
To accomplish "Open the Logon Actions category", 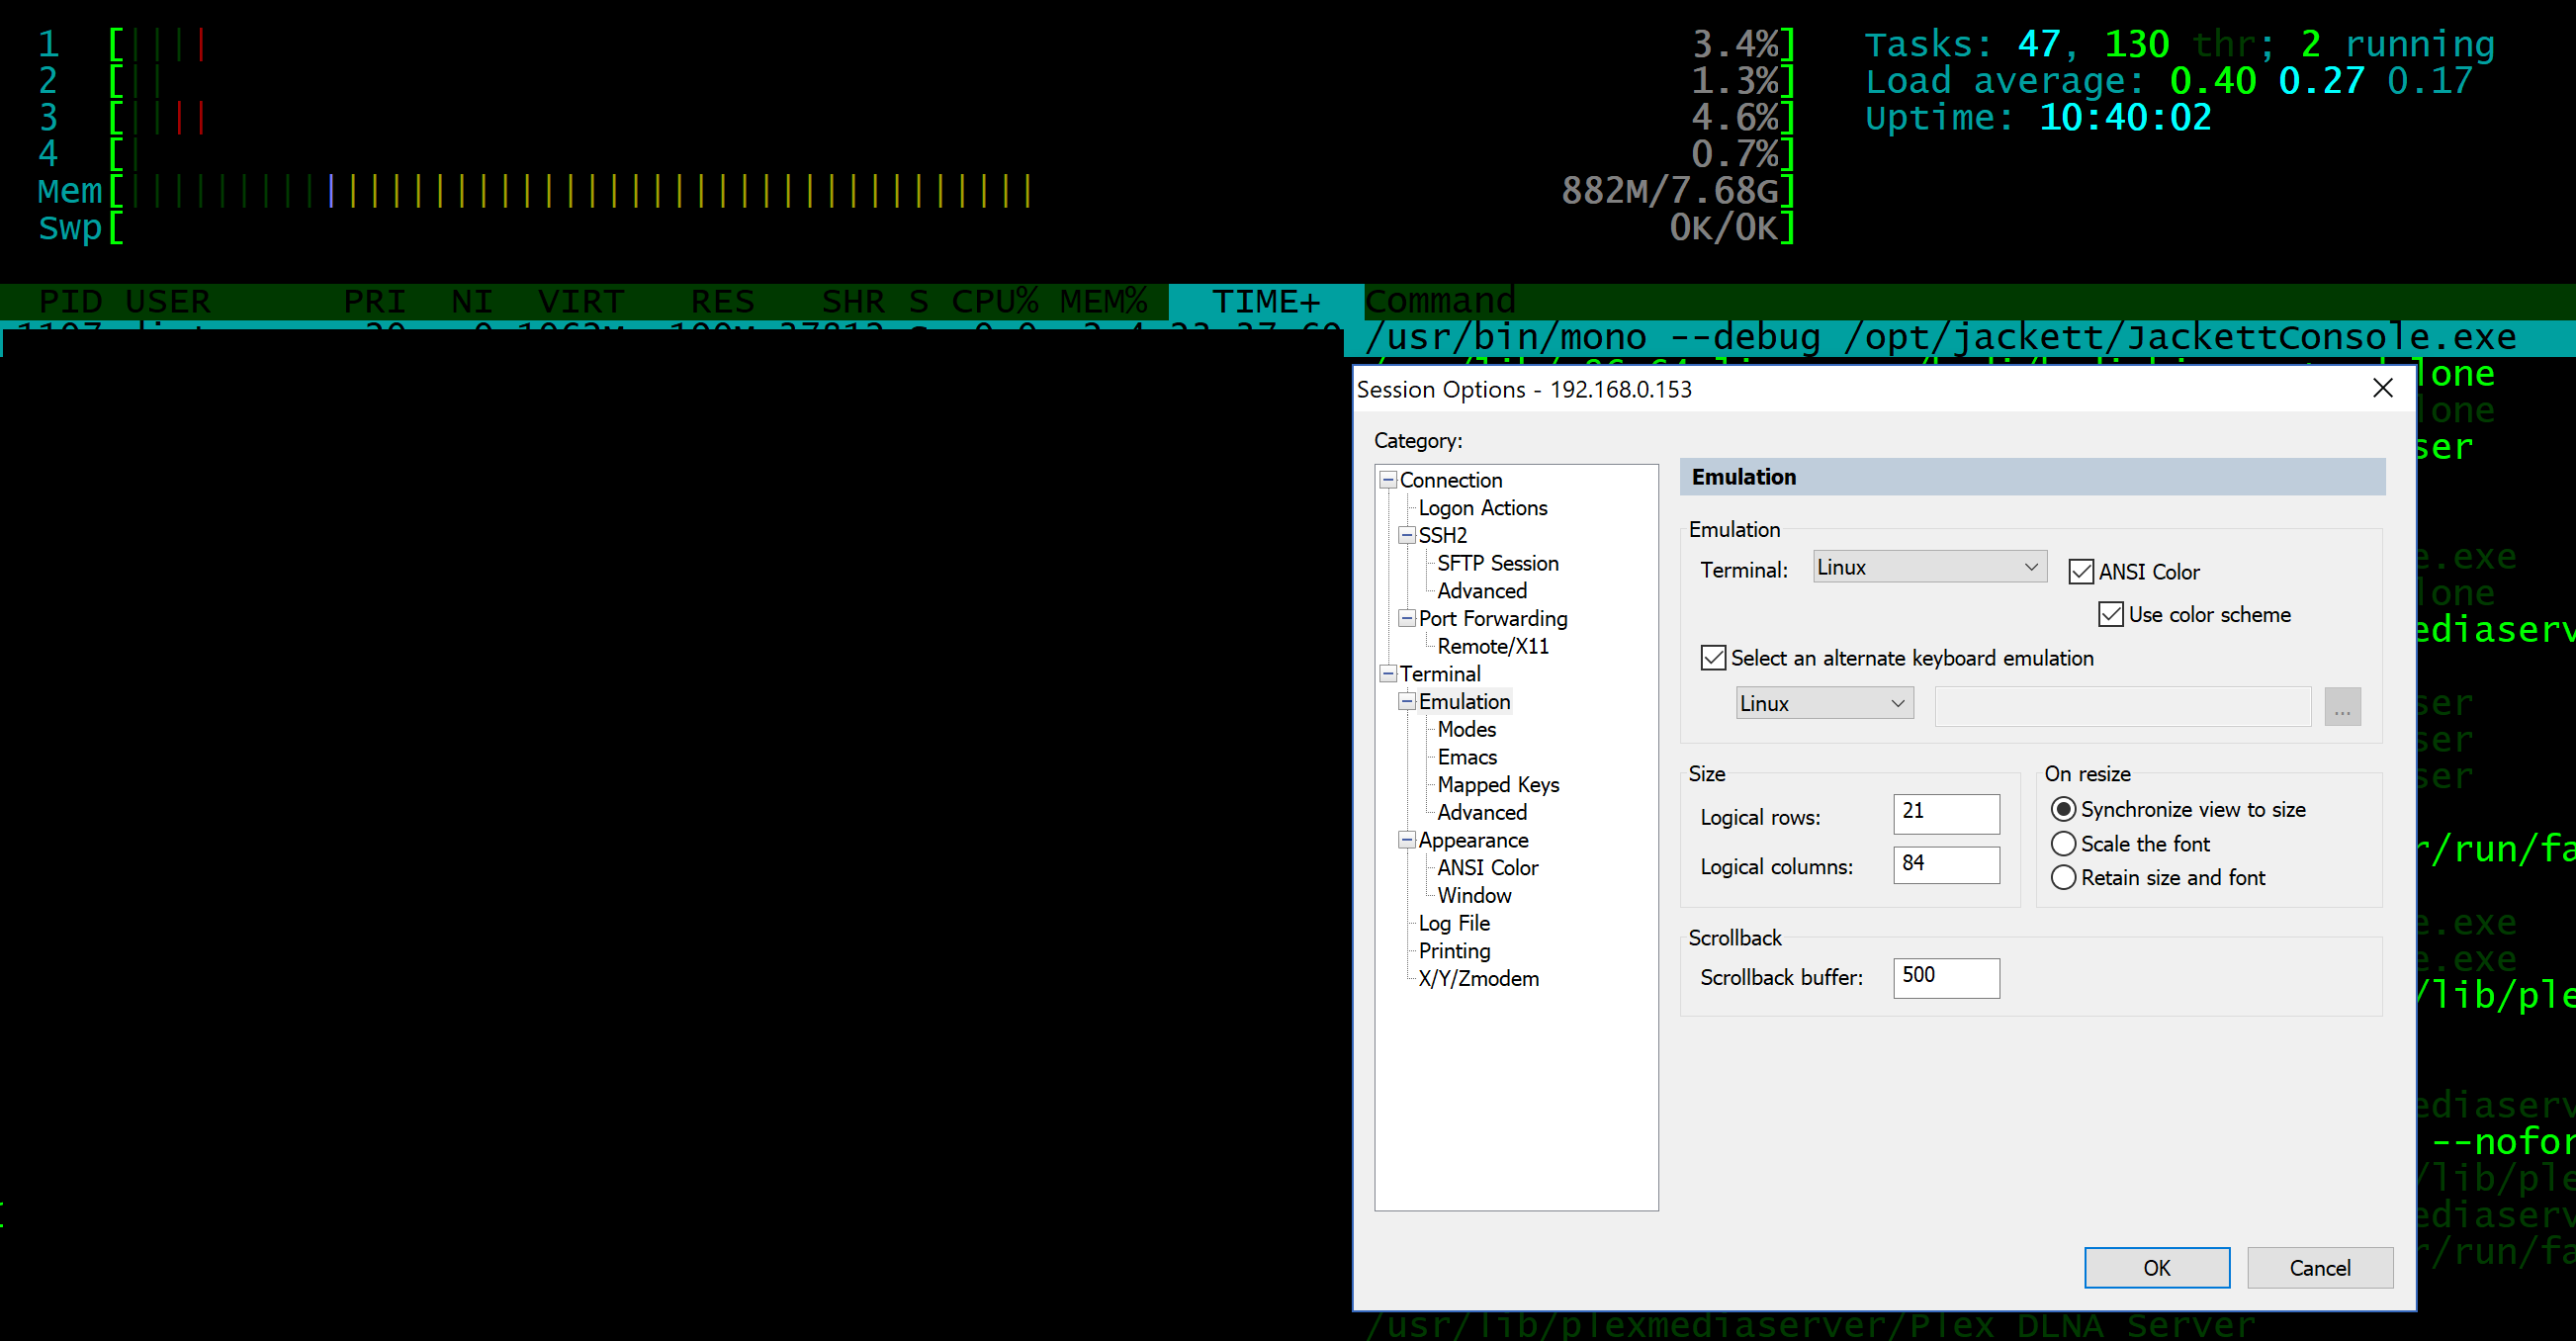I will tap(1482, 507).
